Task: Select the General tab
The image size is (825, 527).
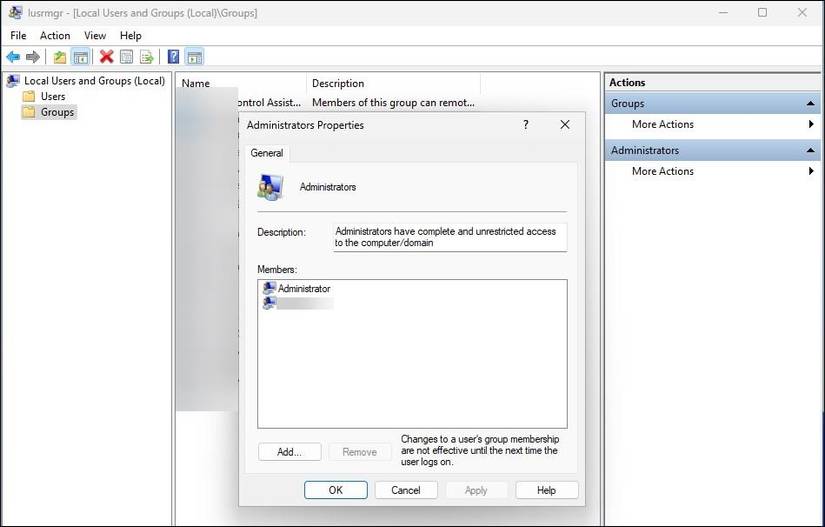Action: click(267, 153)
